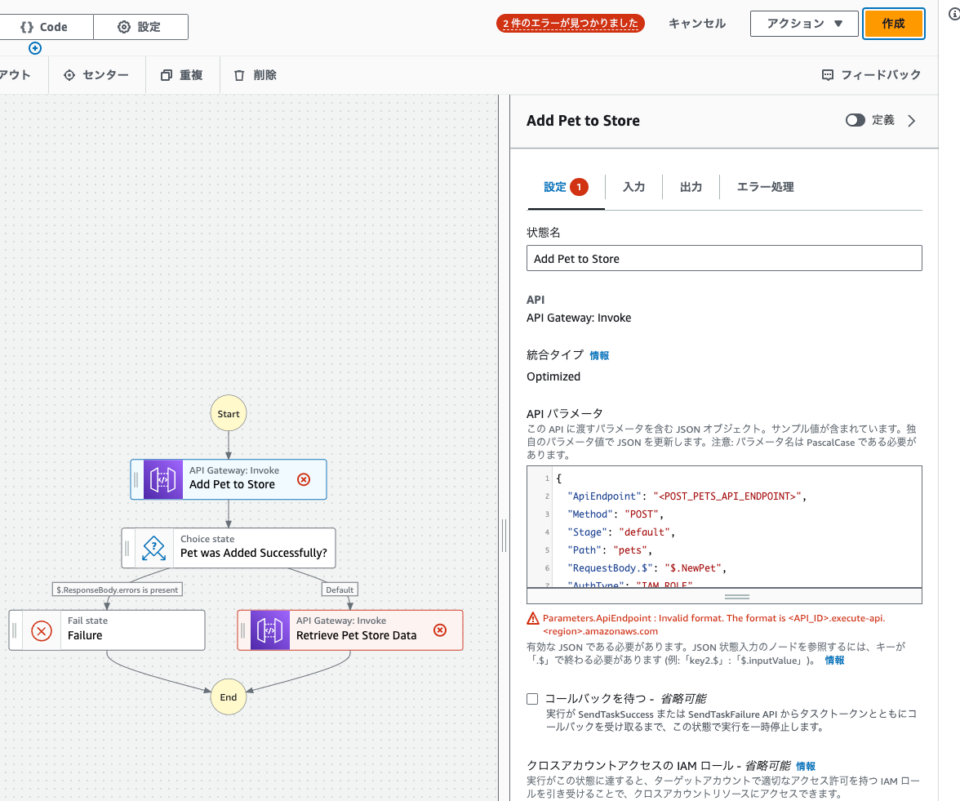Image resolution: width=960 pixels, height=801 pixels.
Task: Click the Default branch label
Action: point(340,590)
